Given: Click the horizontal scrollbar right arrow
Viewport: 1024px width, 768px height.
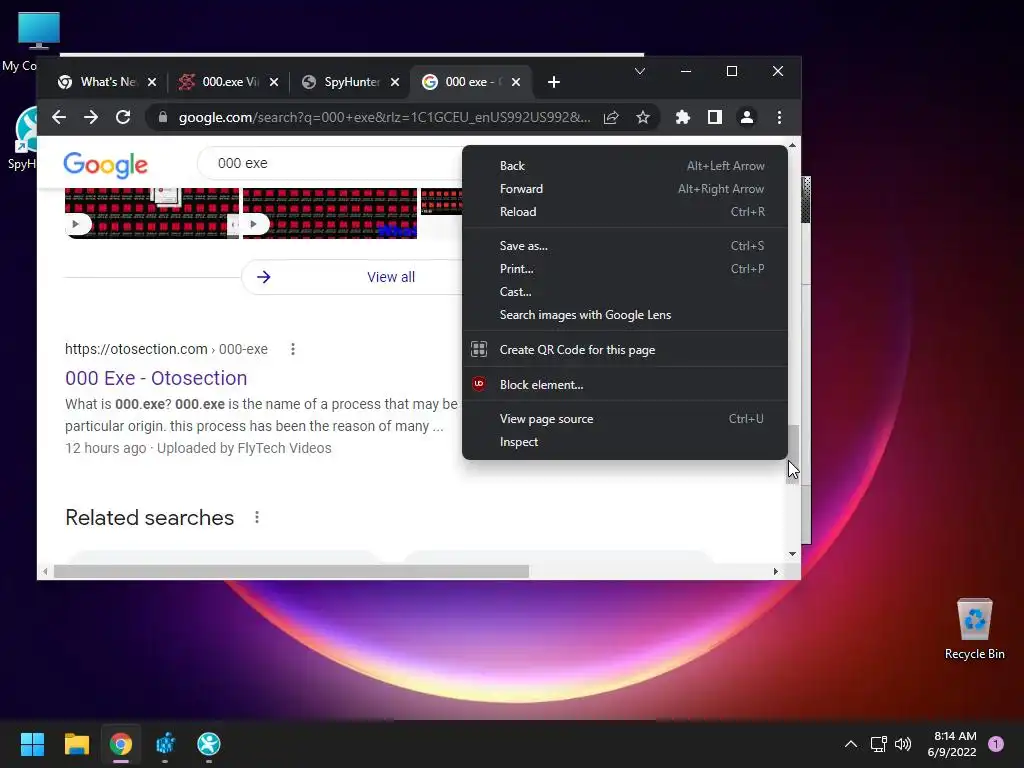Looking at the screenshot, I should pos(775,571).
